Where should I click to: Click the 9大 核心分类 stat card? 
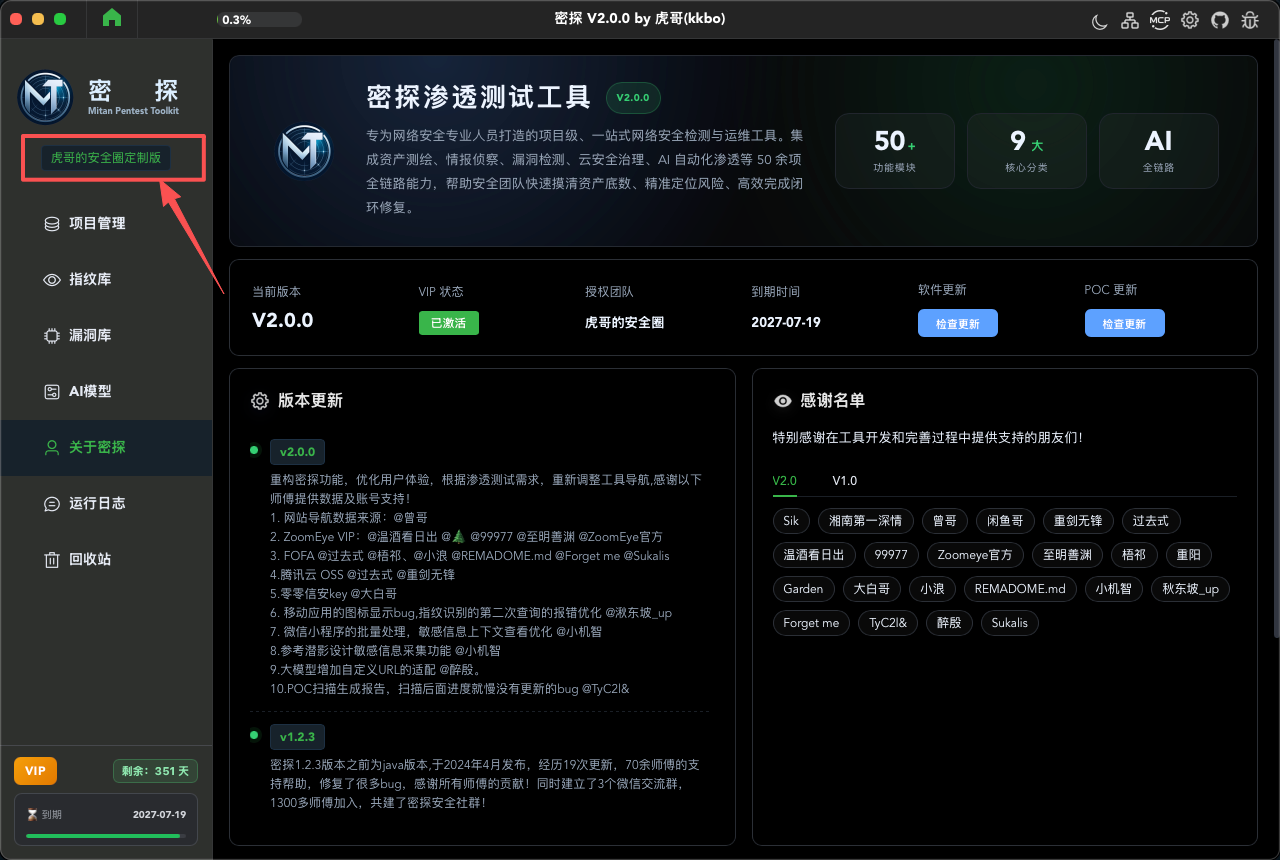(x=1027, y=151)
